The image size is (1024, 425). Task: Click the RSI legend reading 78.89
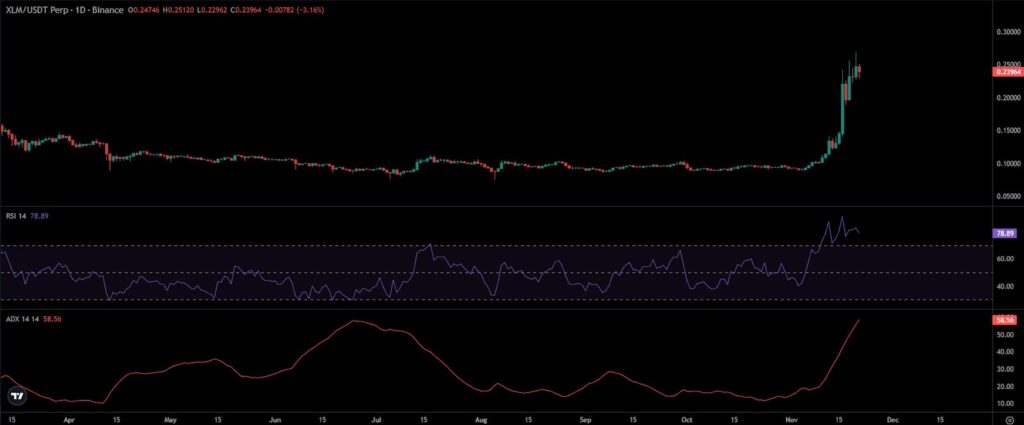coord(39,215)
